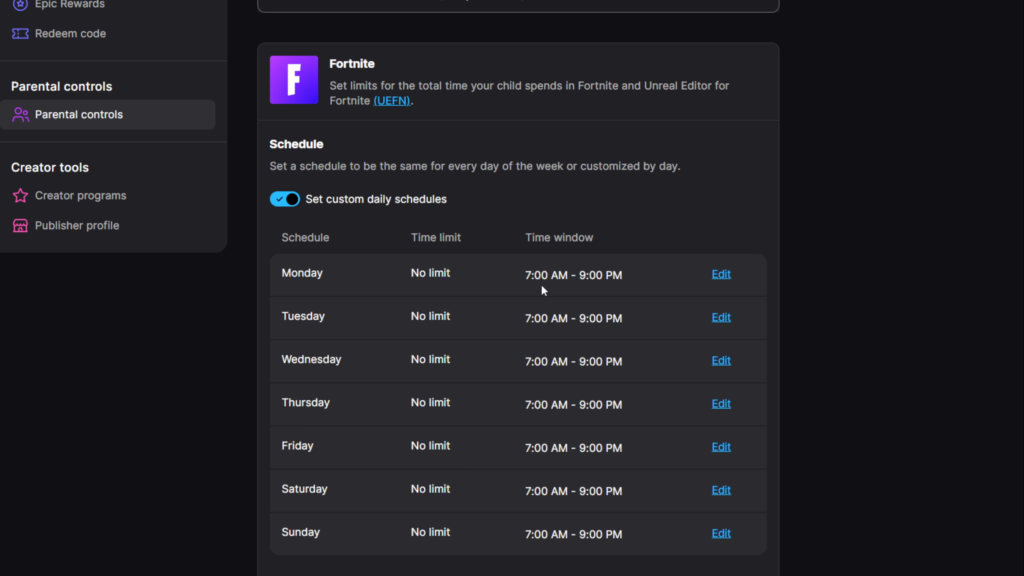Click the Schedule column header

click(305, 238)
